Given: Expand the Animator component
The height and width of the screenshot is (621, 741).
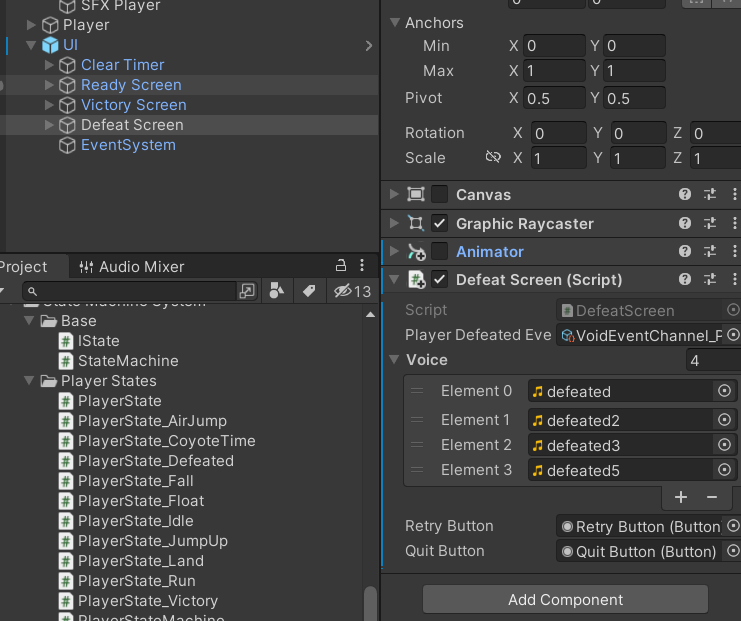Looking at the screenshot, I should tap(394, 251).
